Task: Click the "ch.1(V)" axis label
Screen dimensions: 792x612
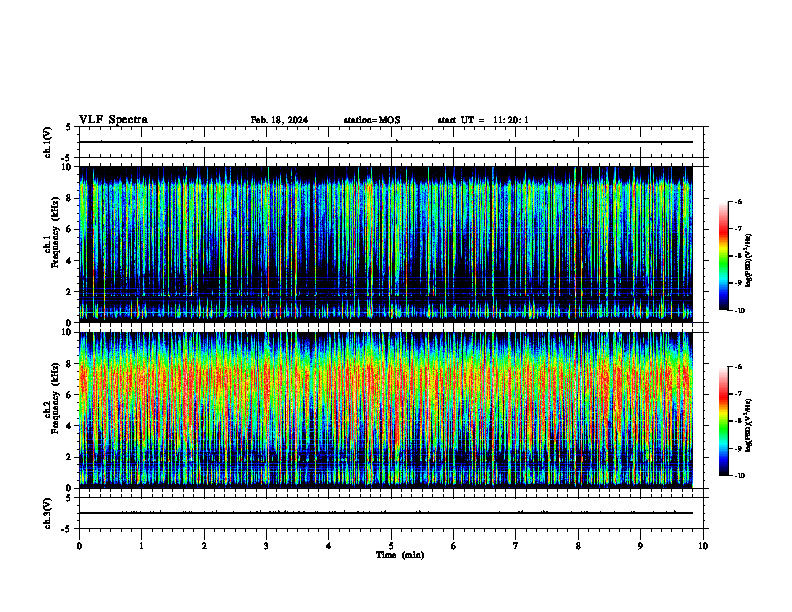Action: pos(48,142)
